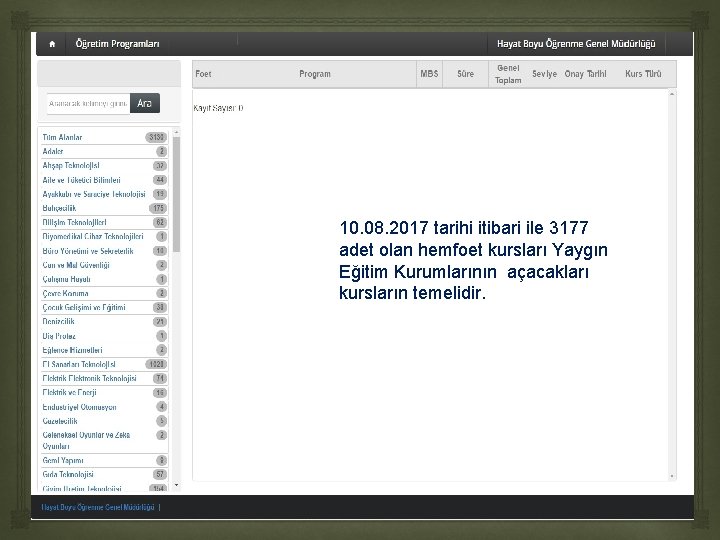Click the search keyword input field
720x540 pixels.
[x=88, y=103]
